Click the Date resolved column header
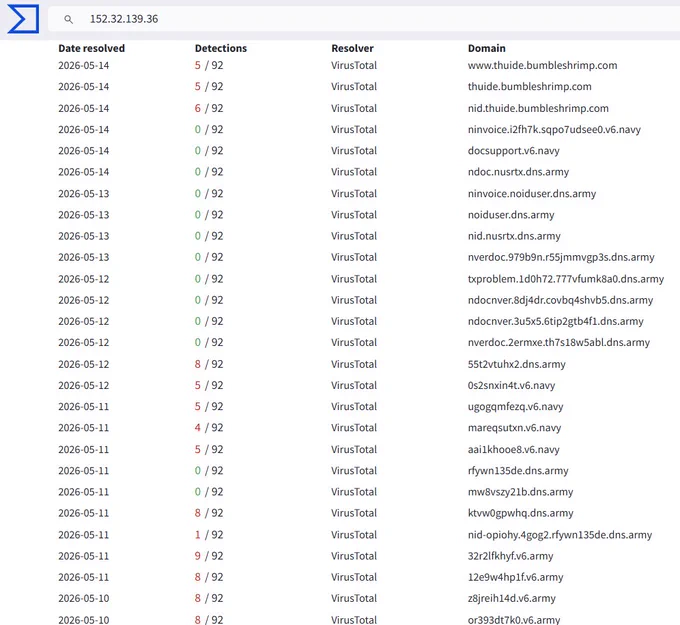This screenshot has width=680, height=625. (x=92, y=48)
